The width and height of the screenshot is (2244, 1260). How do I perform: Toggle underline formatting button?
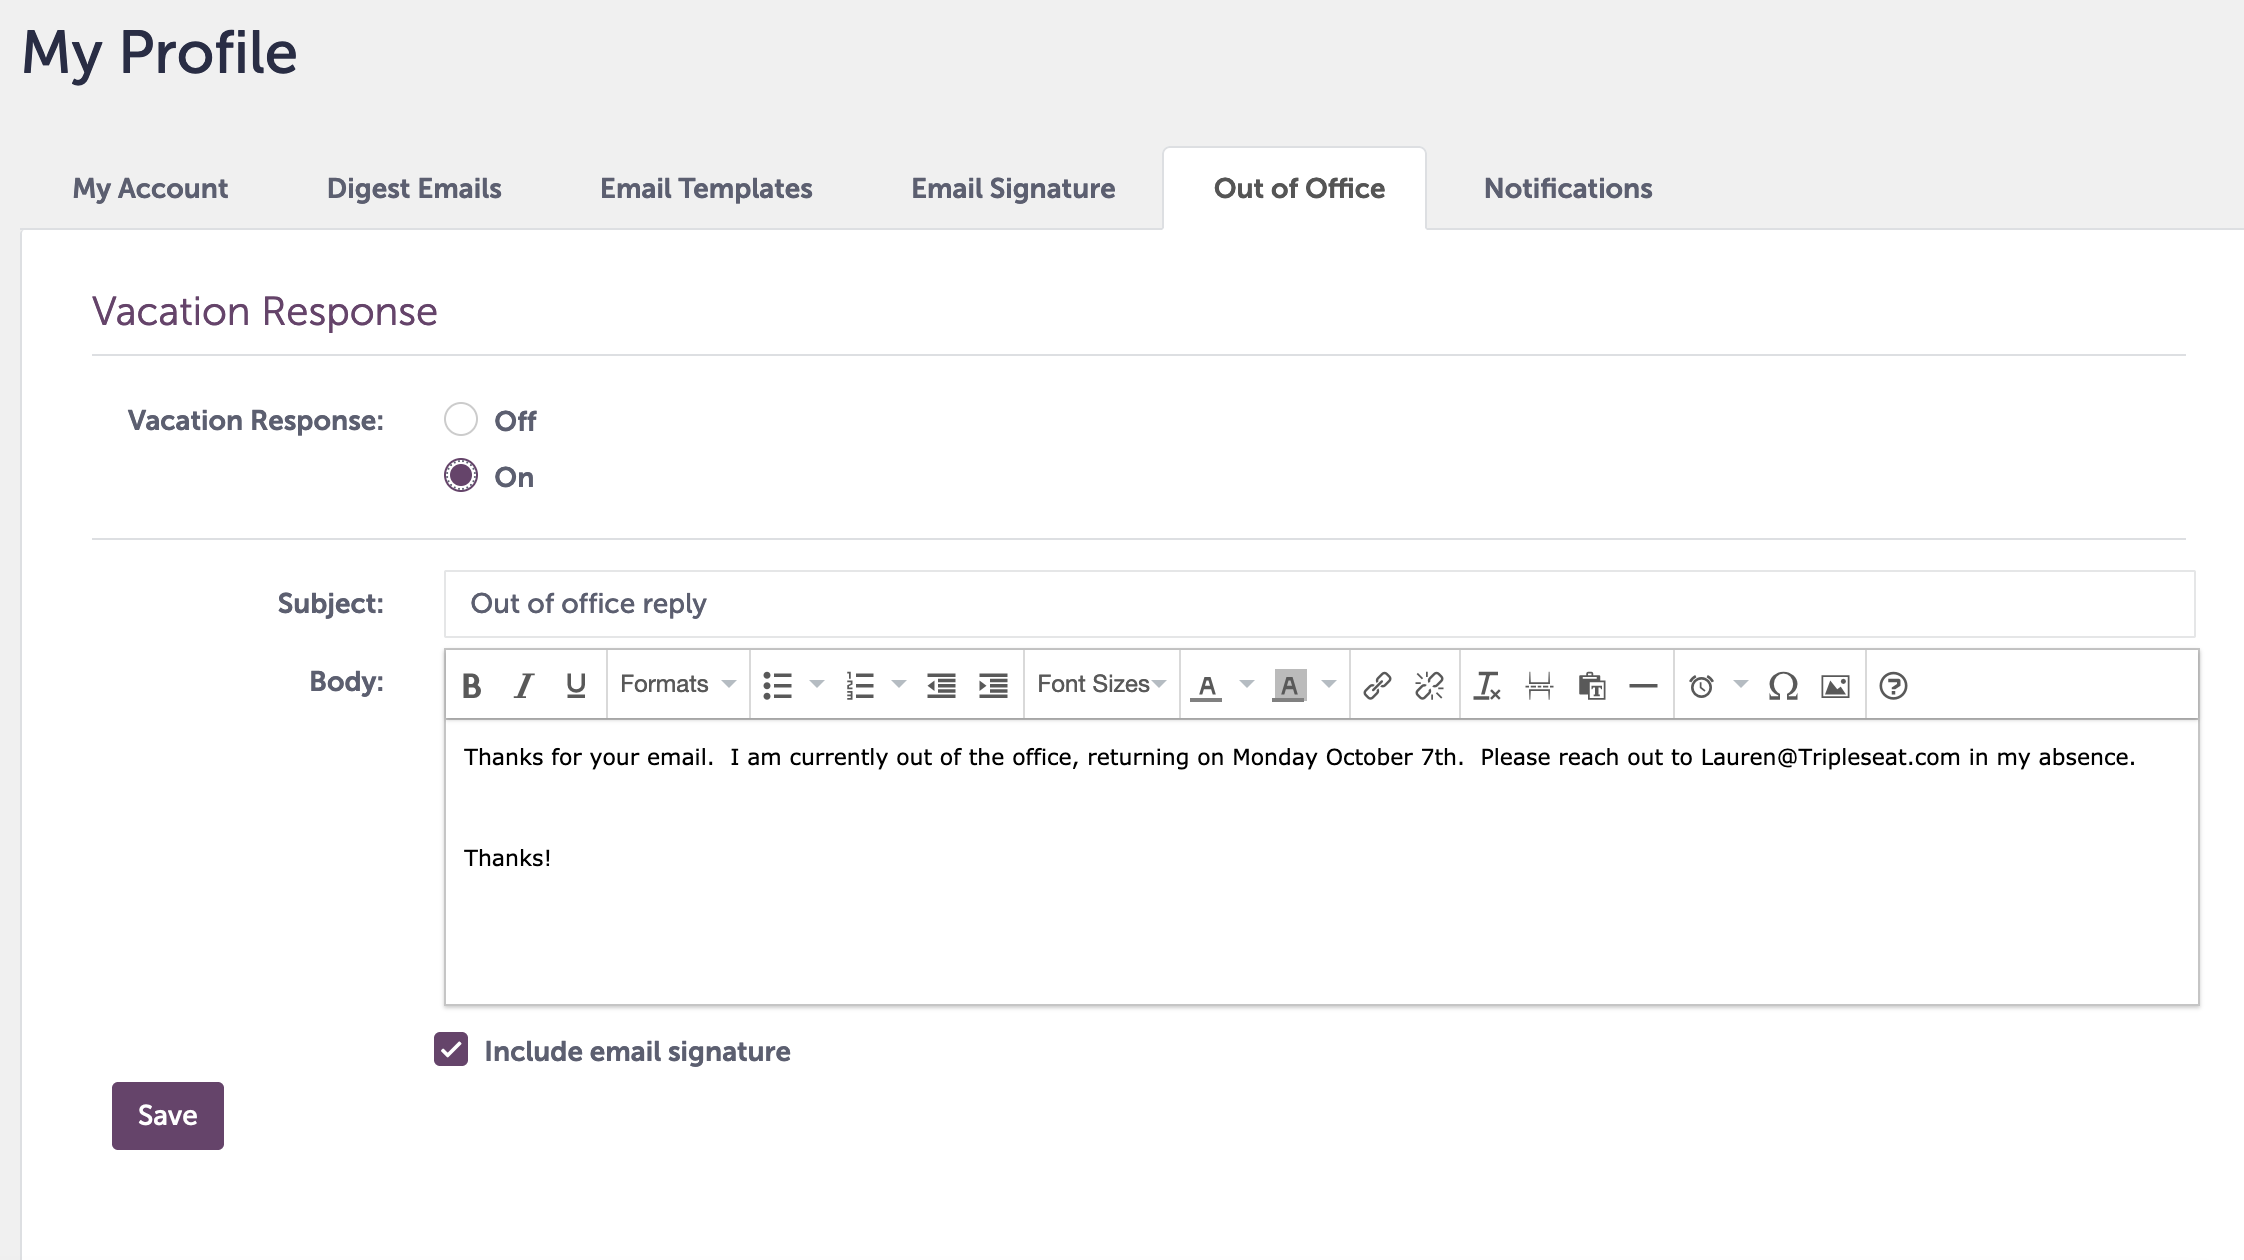pyautogui.click(x=576, y=685)
